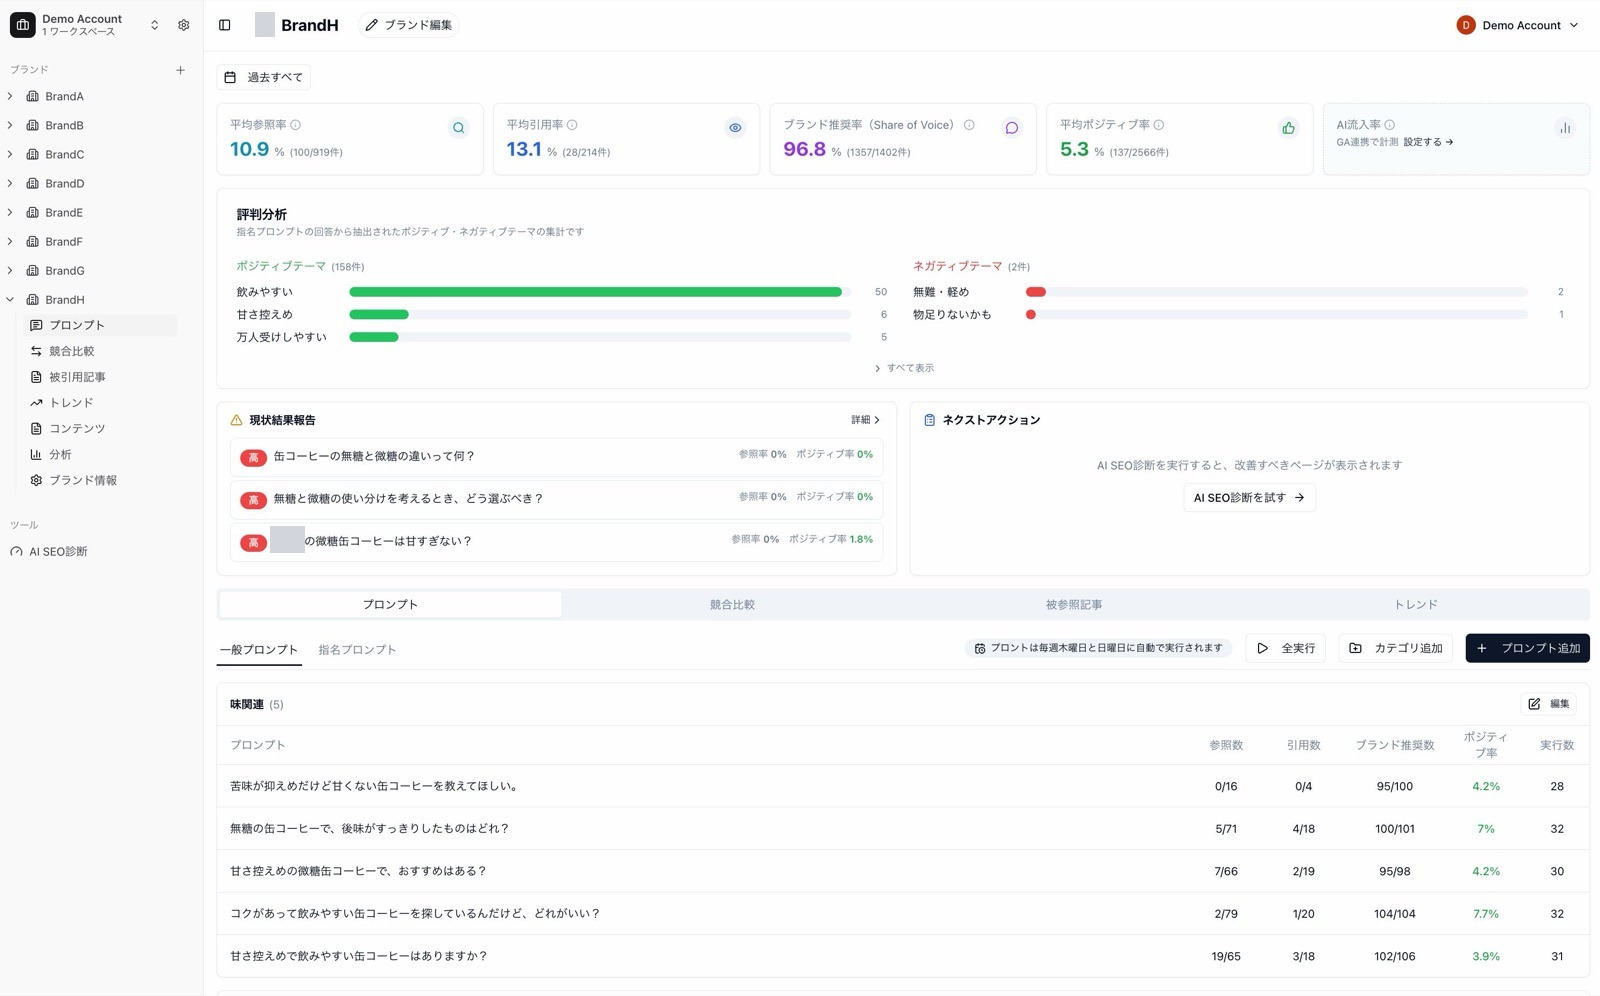
Task: Click the ブランド編集 button
Action: tap(408, 25)
